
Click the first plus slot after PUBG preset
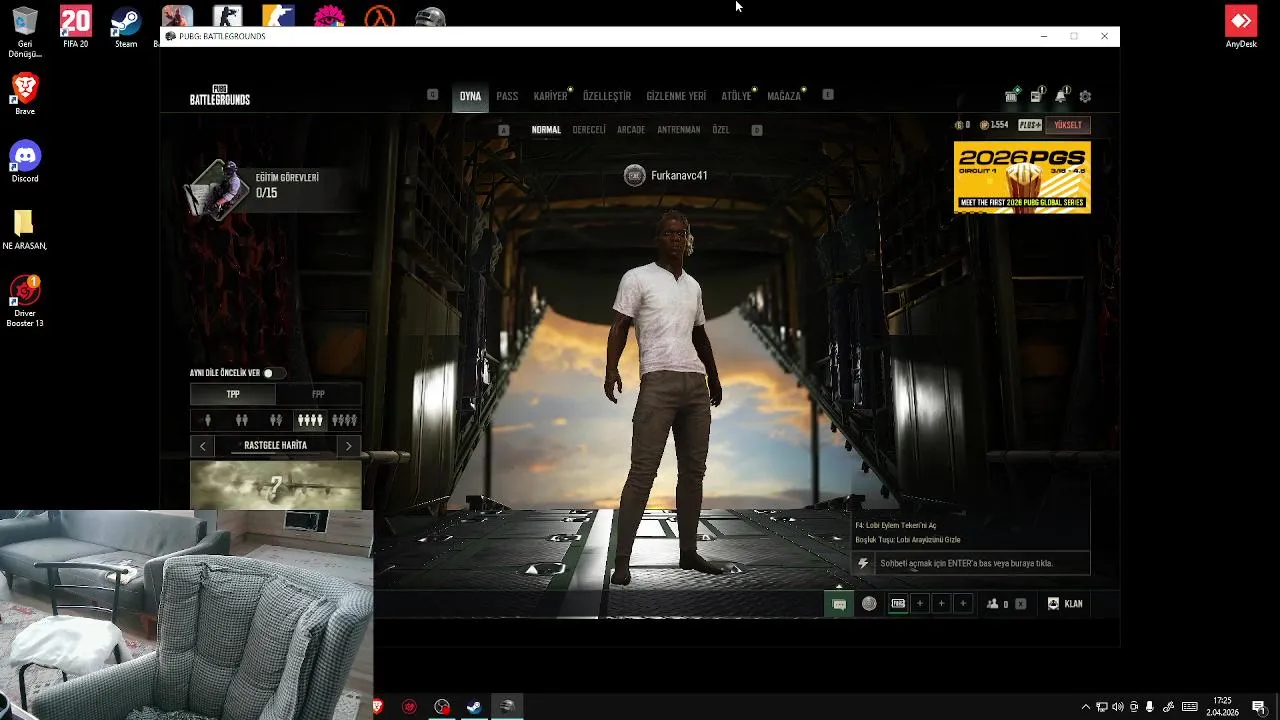920,604
